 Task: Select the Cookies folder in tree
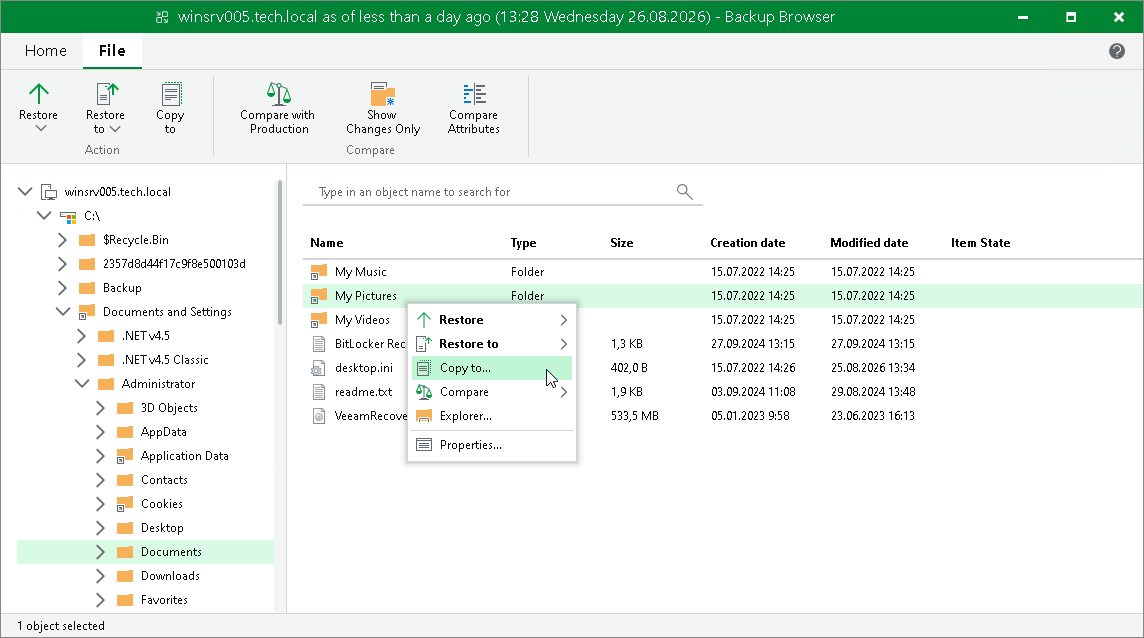point(162,504)
